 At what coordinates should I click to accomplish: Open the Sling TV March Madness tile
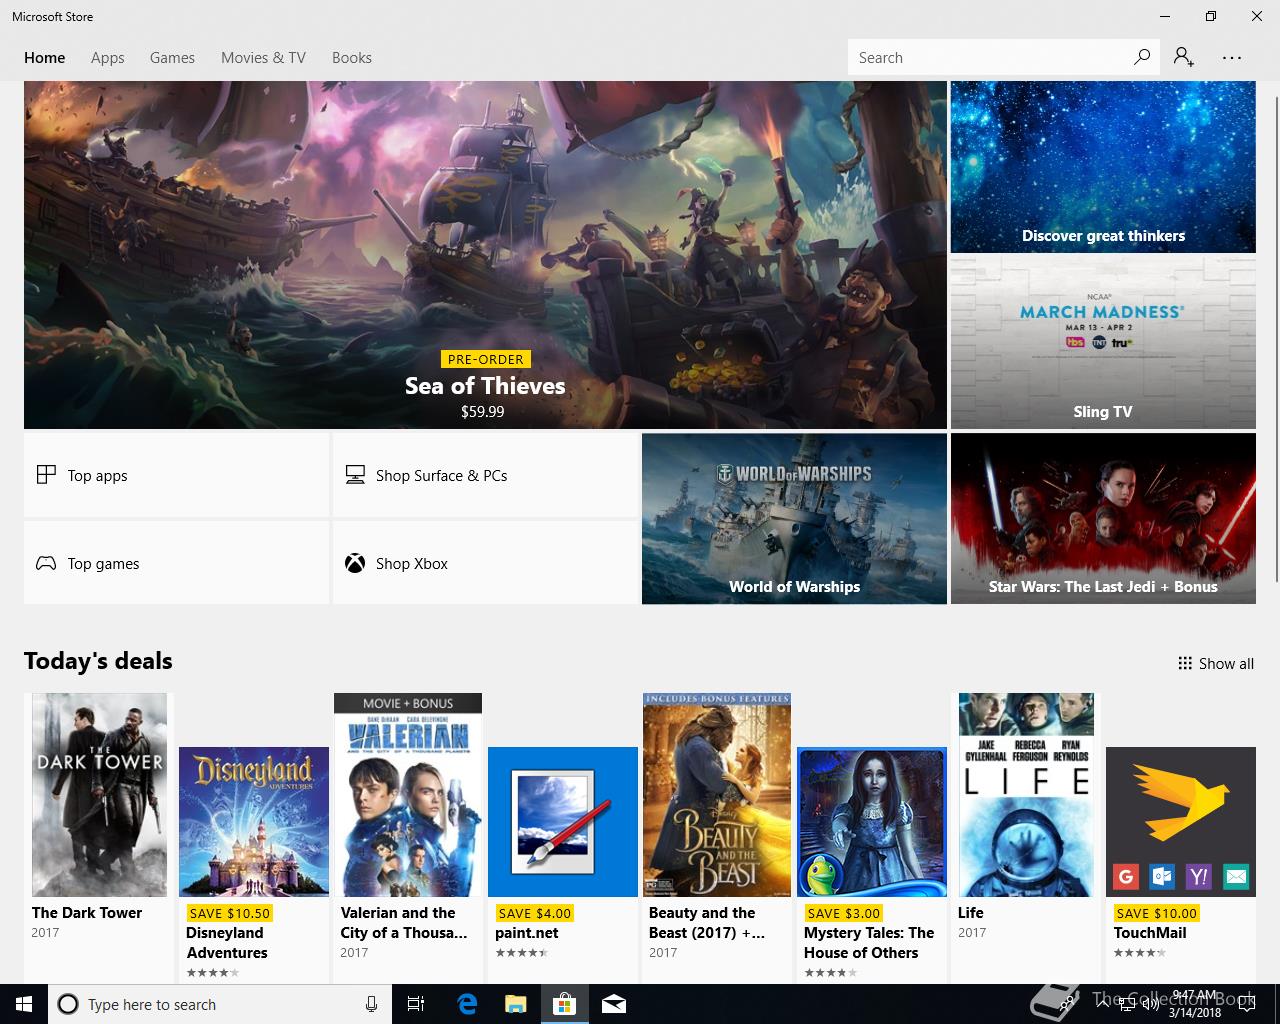[1103, 342]
